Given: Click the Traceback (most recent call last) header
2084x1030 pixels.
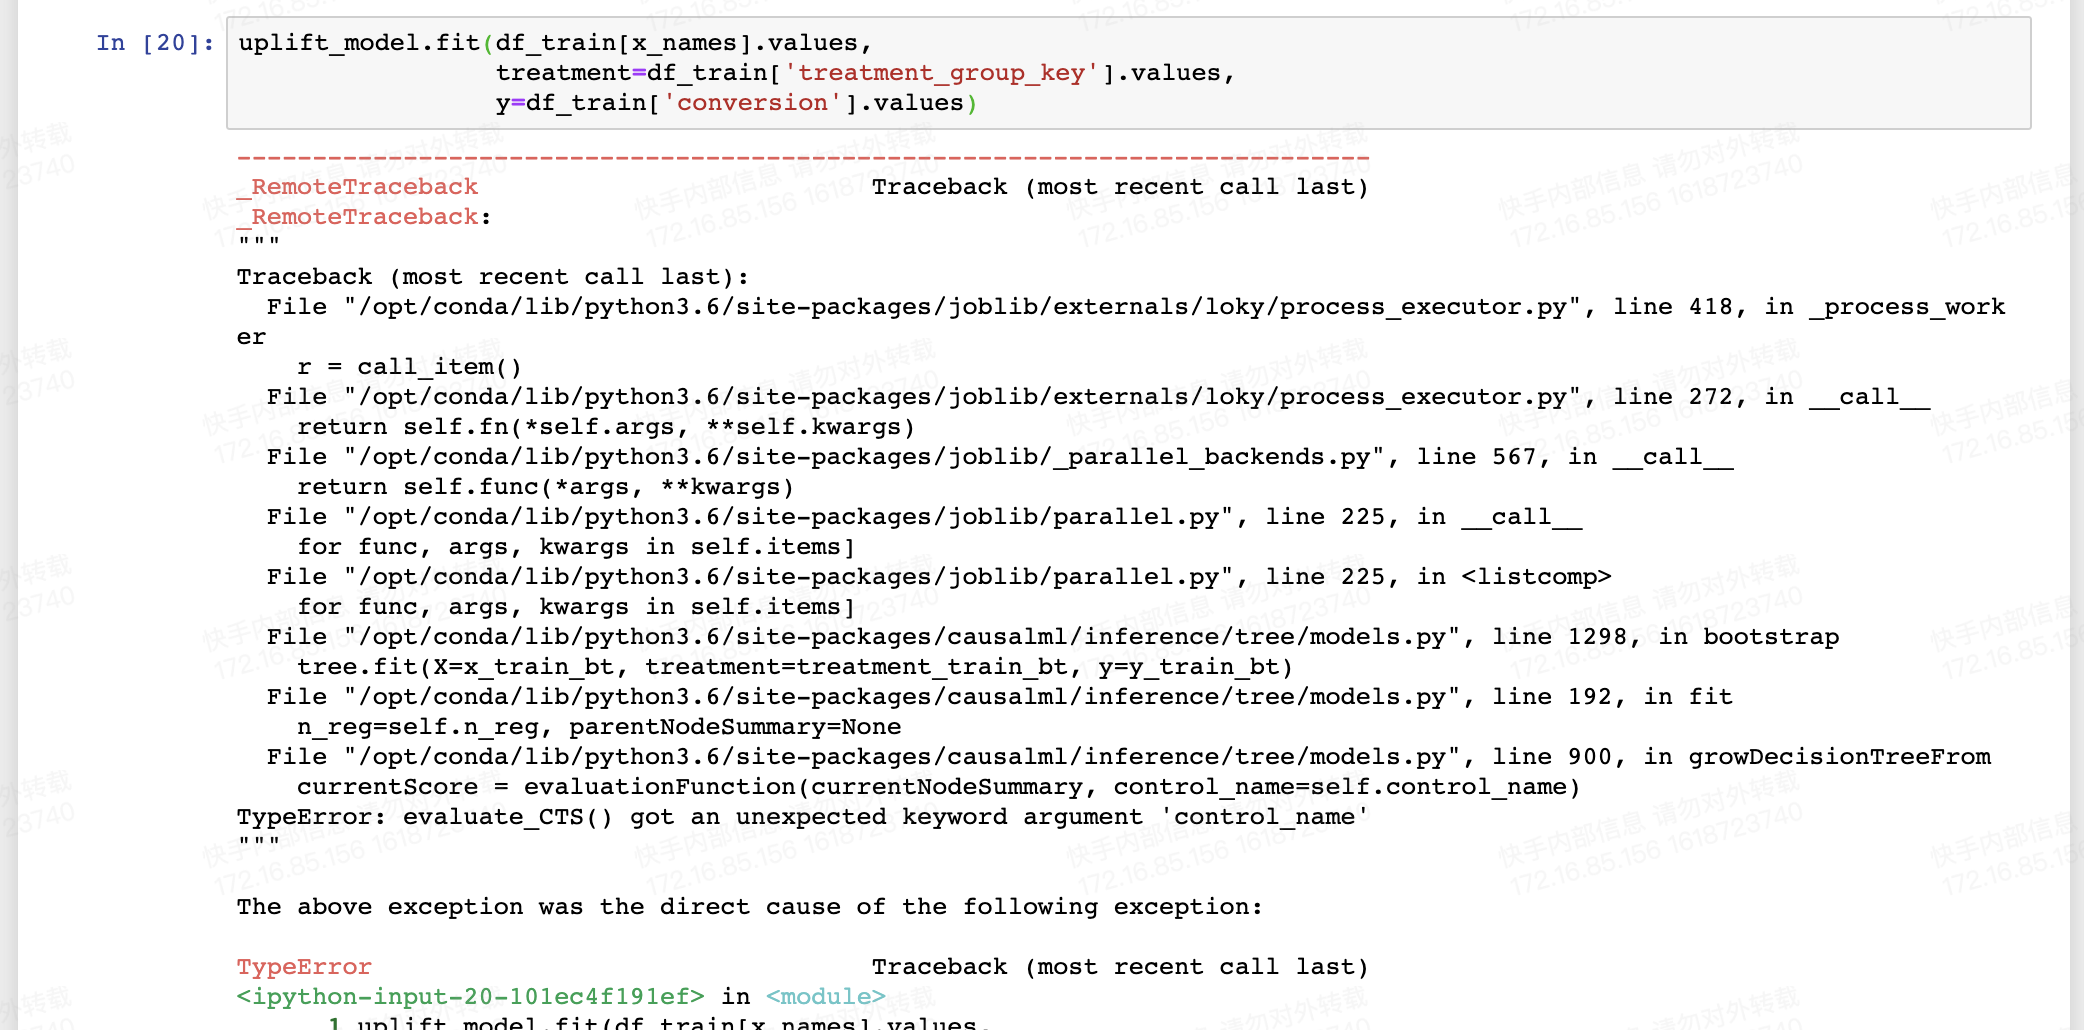Looking at the screenshot, I should [x=1120, y=187].
